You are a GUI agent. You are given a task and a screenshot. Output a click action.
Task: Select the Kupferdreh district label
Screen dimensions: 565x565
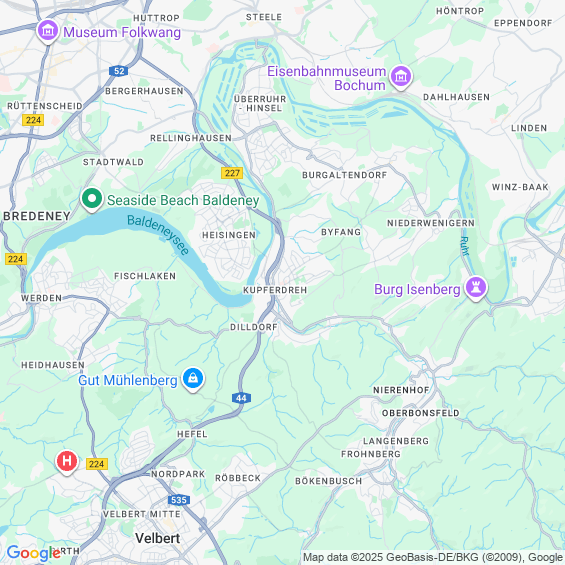(275, 290)
